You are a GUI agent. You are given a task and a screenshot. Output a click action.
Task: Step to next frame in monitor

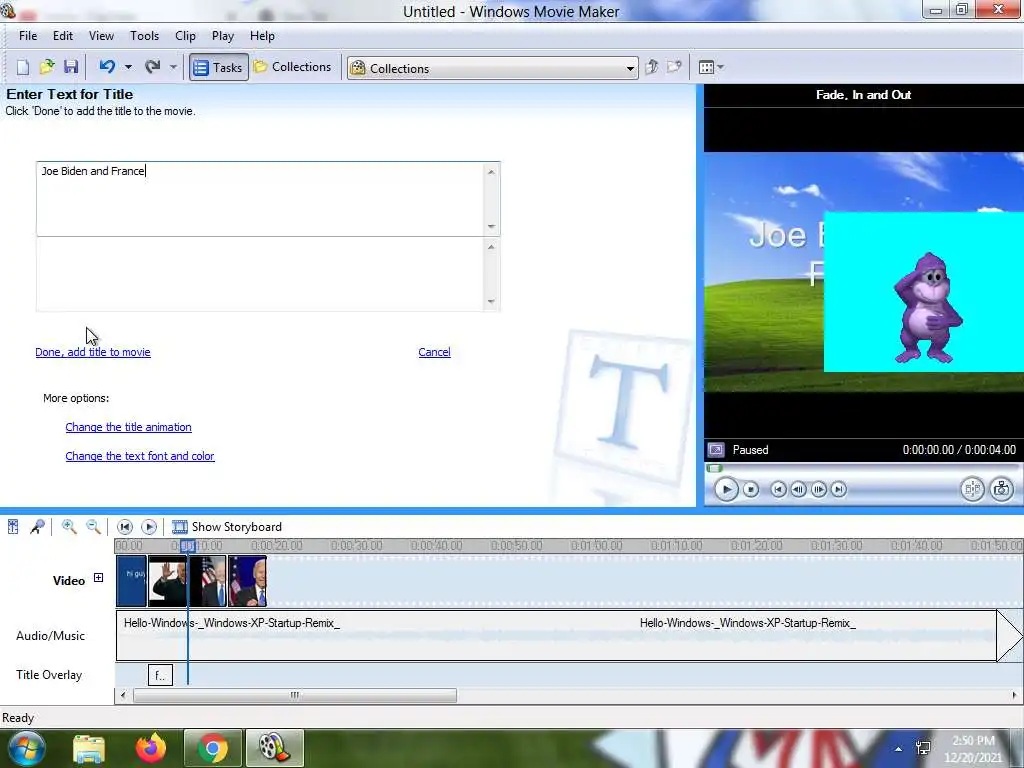(818, 489)
